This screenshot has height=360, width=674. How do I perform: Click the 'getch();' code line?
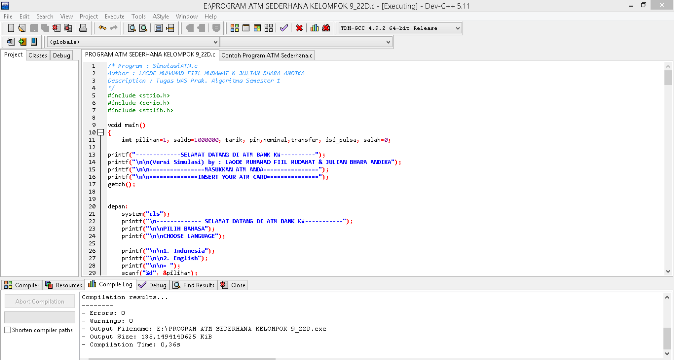pyautogui.click(x=121, y=184)
